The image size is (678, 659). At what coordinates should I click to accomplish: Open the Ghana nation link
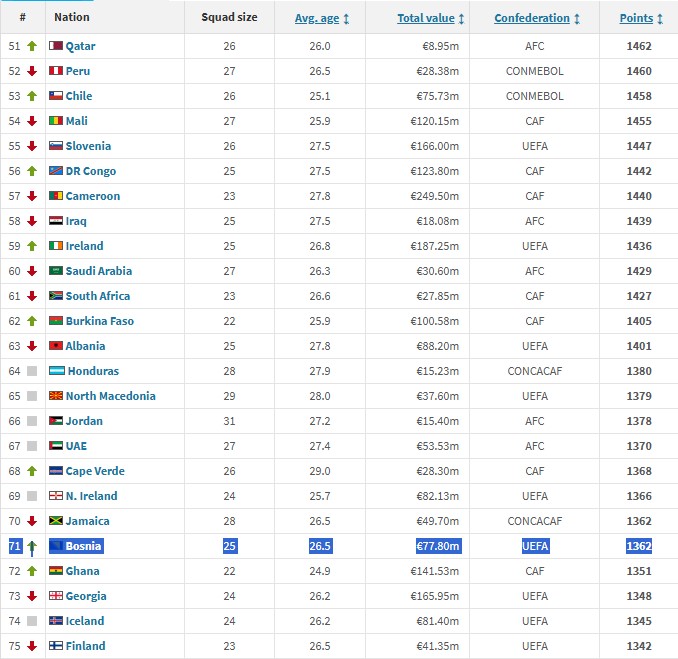click(x=83, y=571)
